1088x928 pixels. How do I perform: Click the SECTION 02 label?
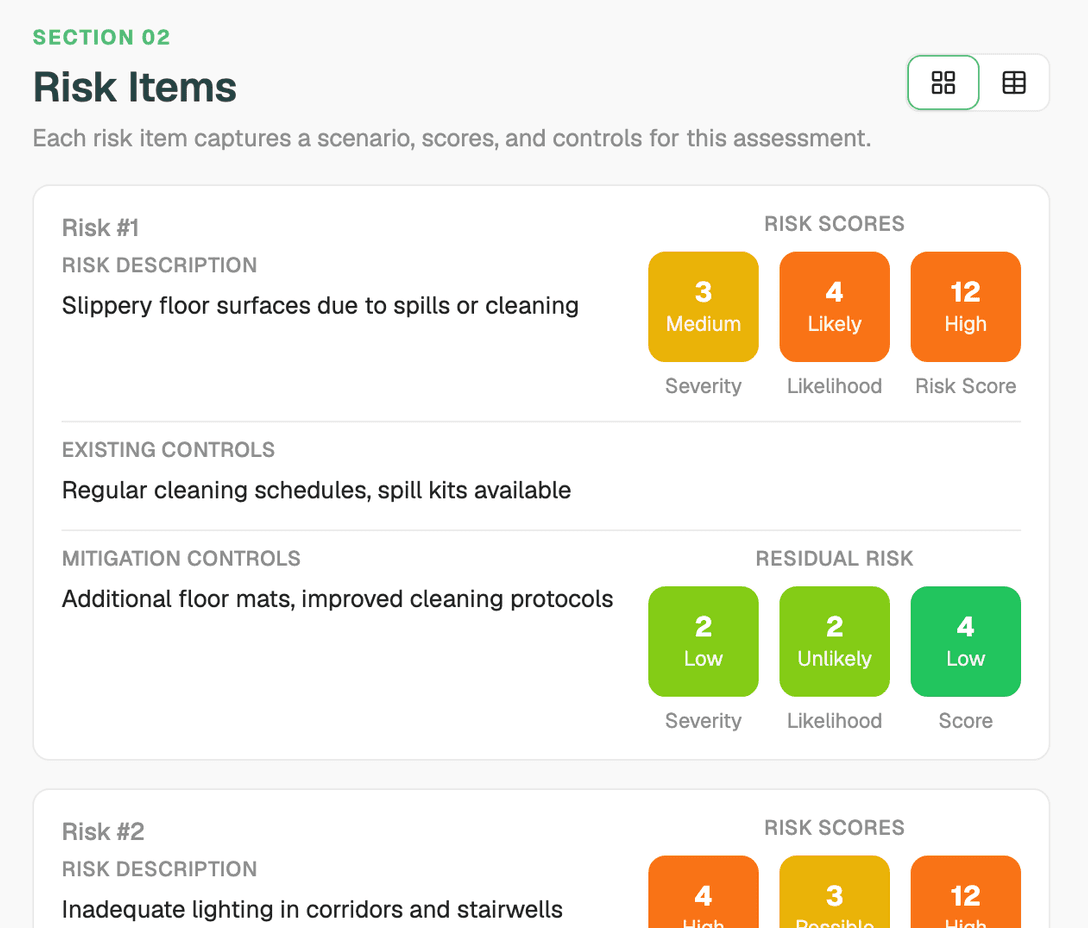tap(101, 37)
